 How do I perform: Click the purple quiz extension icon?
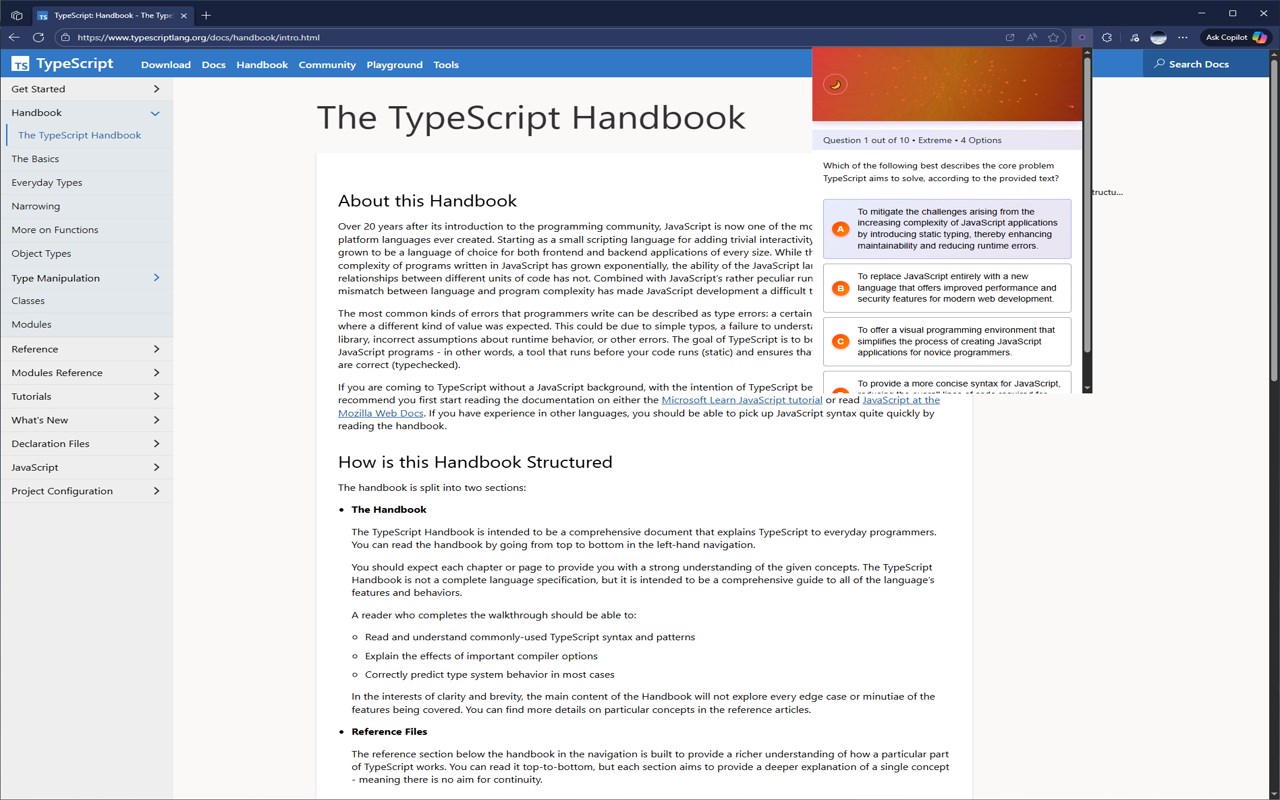point(1081,37)
